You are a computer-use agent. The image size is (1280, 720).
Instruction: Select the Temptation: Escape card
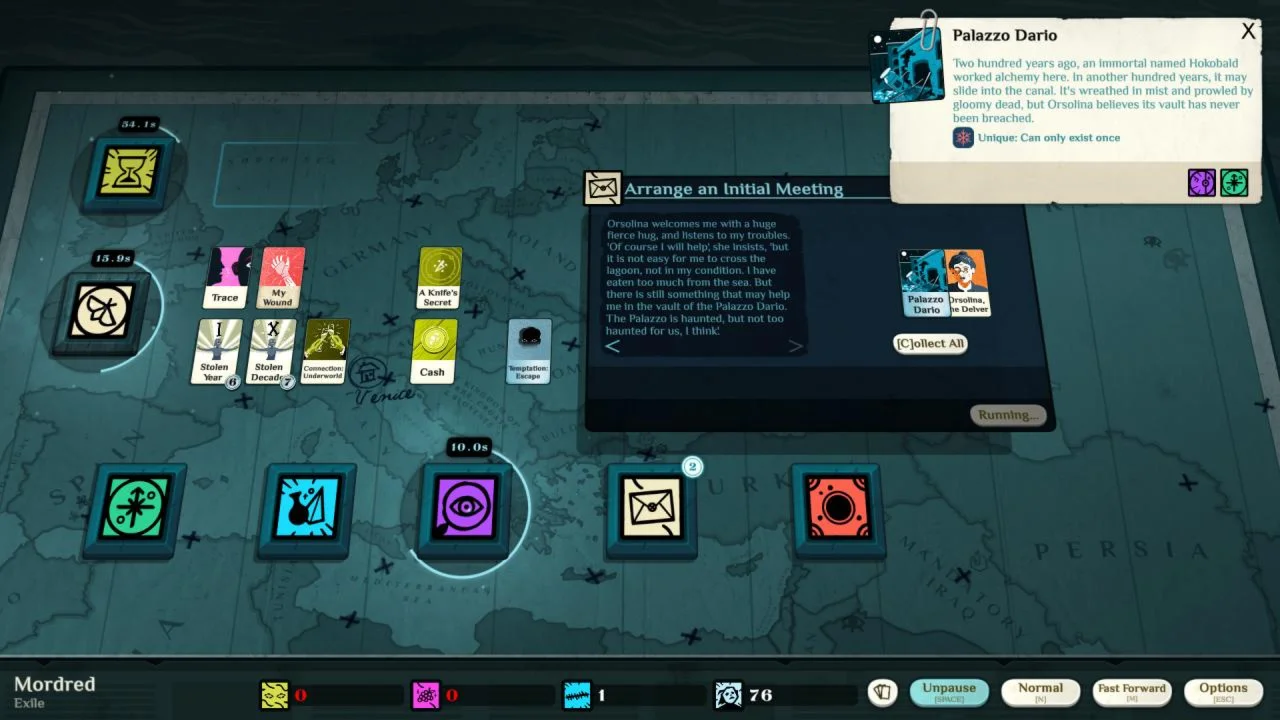click(x=529, y=351)
